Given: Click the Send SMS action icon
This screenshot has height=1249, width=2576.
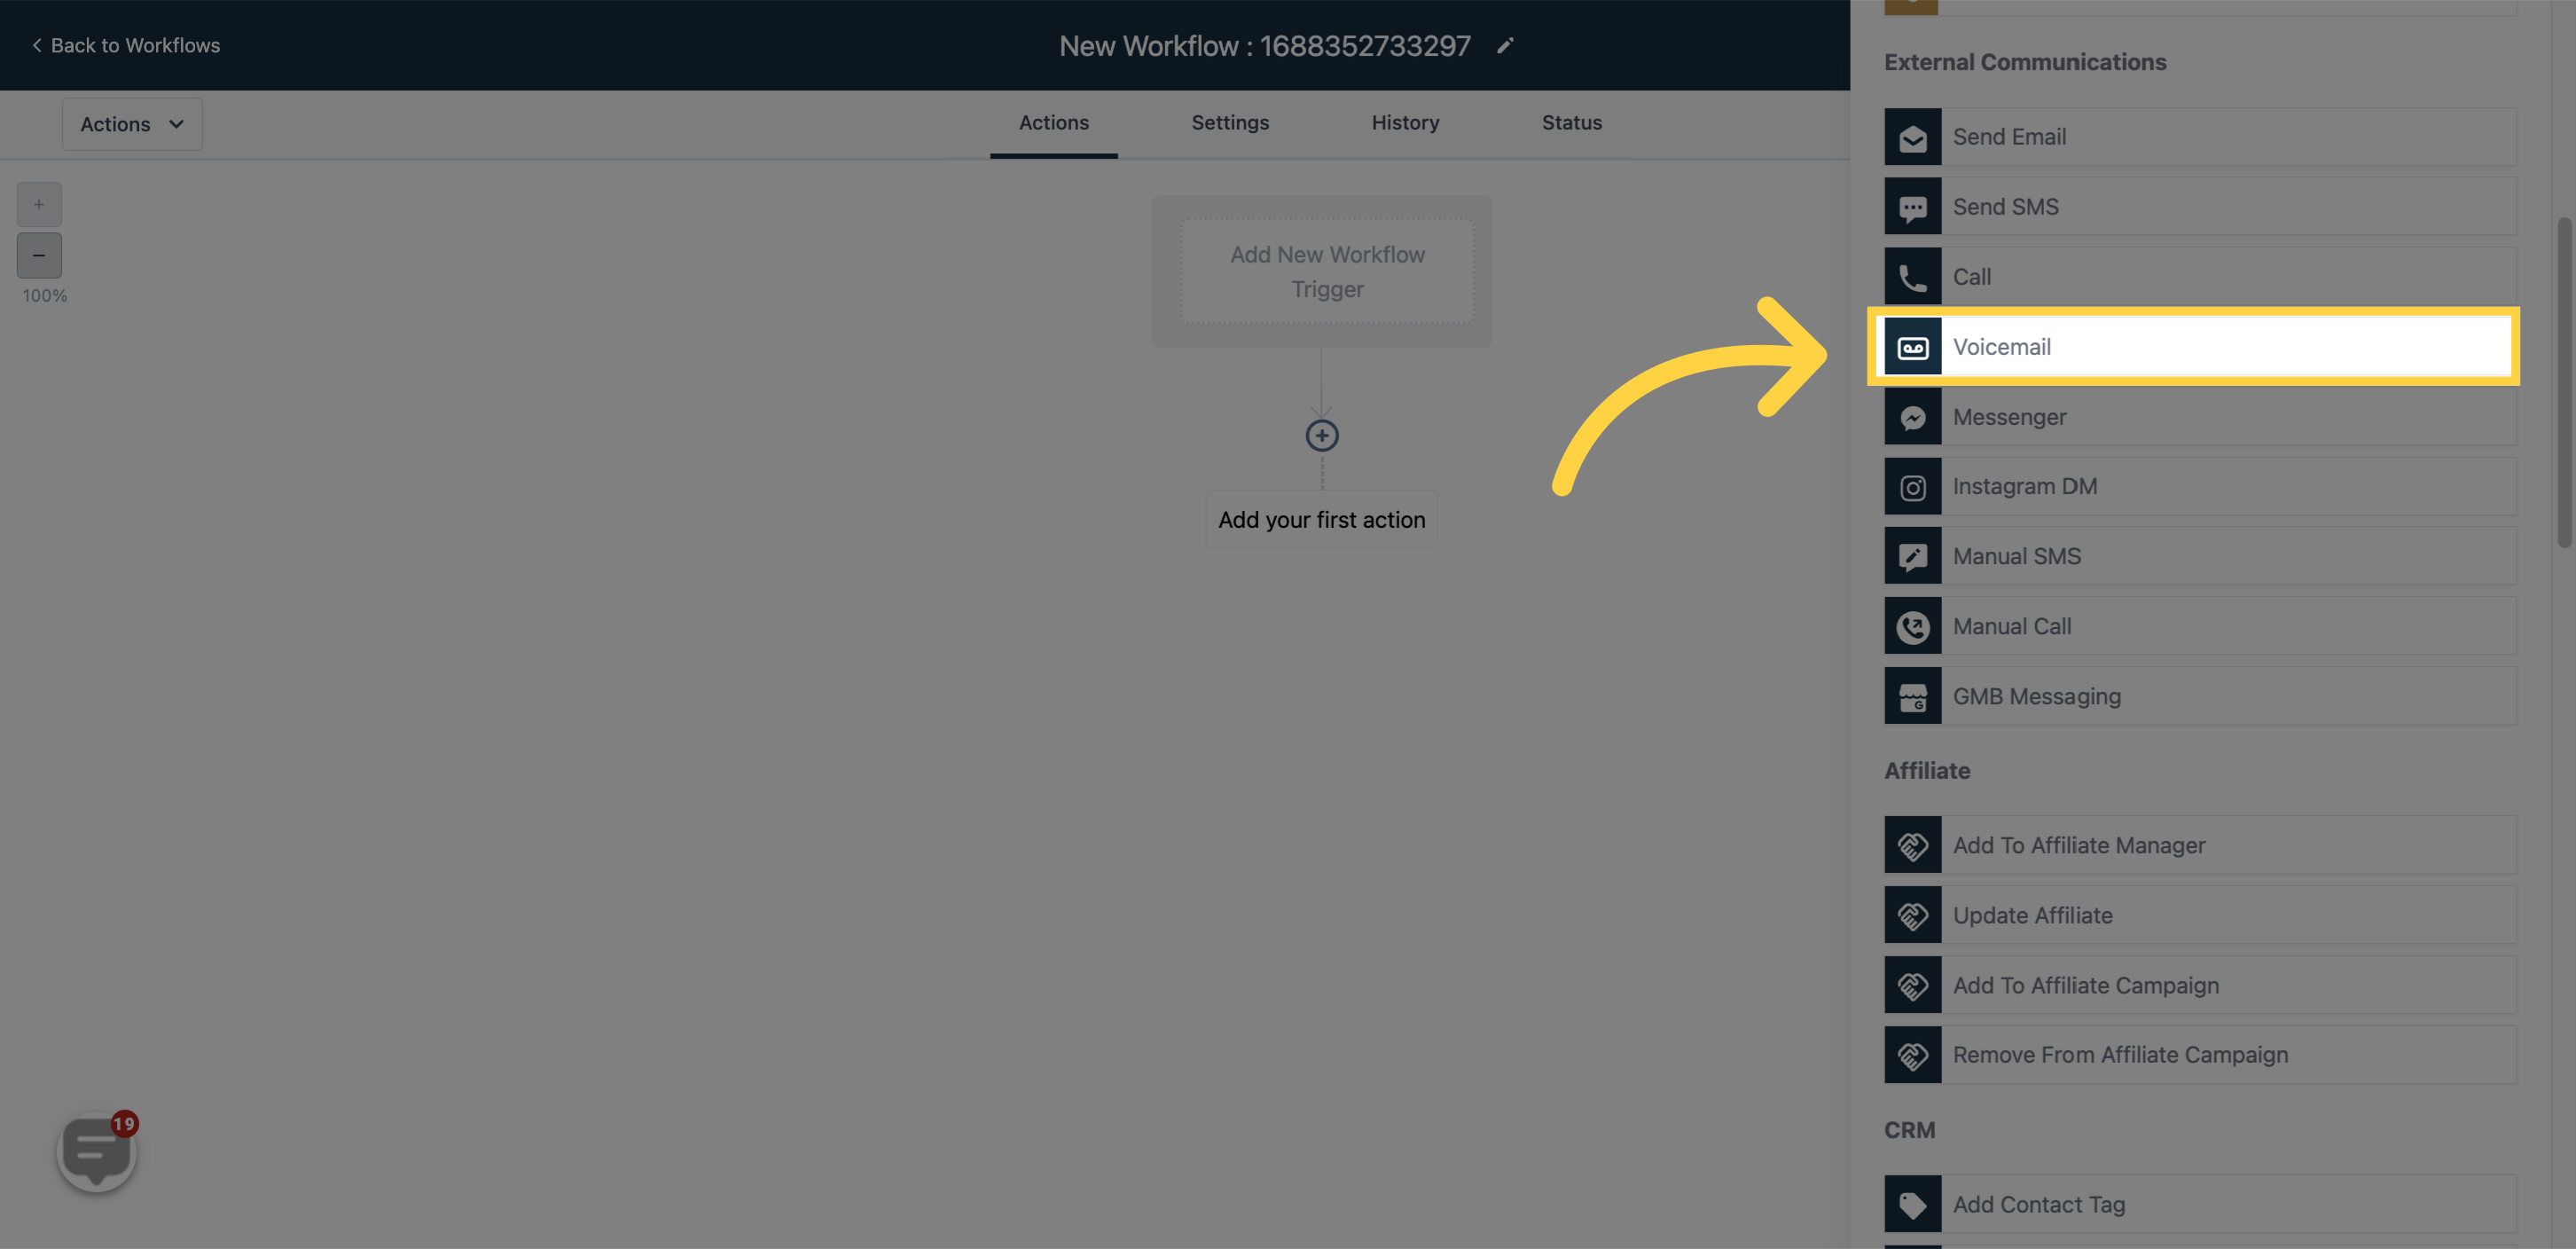Looking at the screenshot, I should click(1913, 206).
